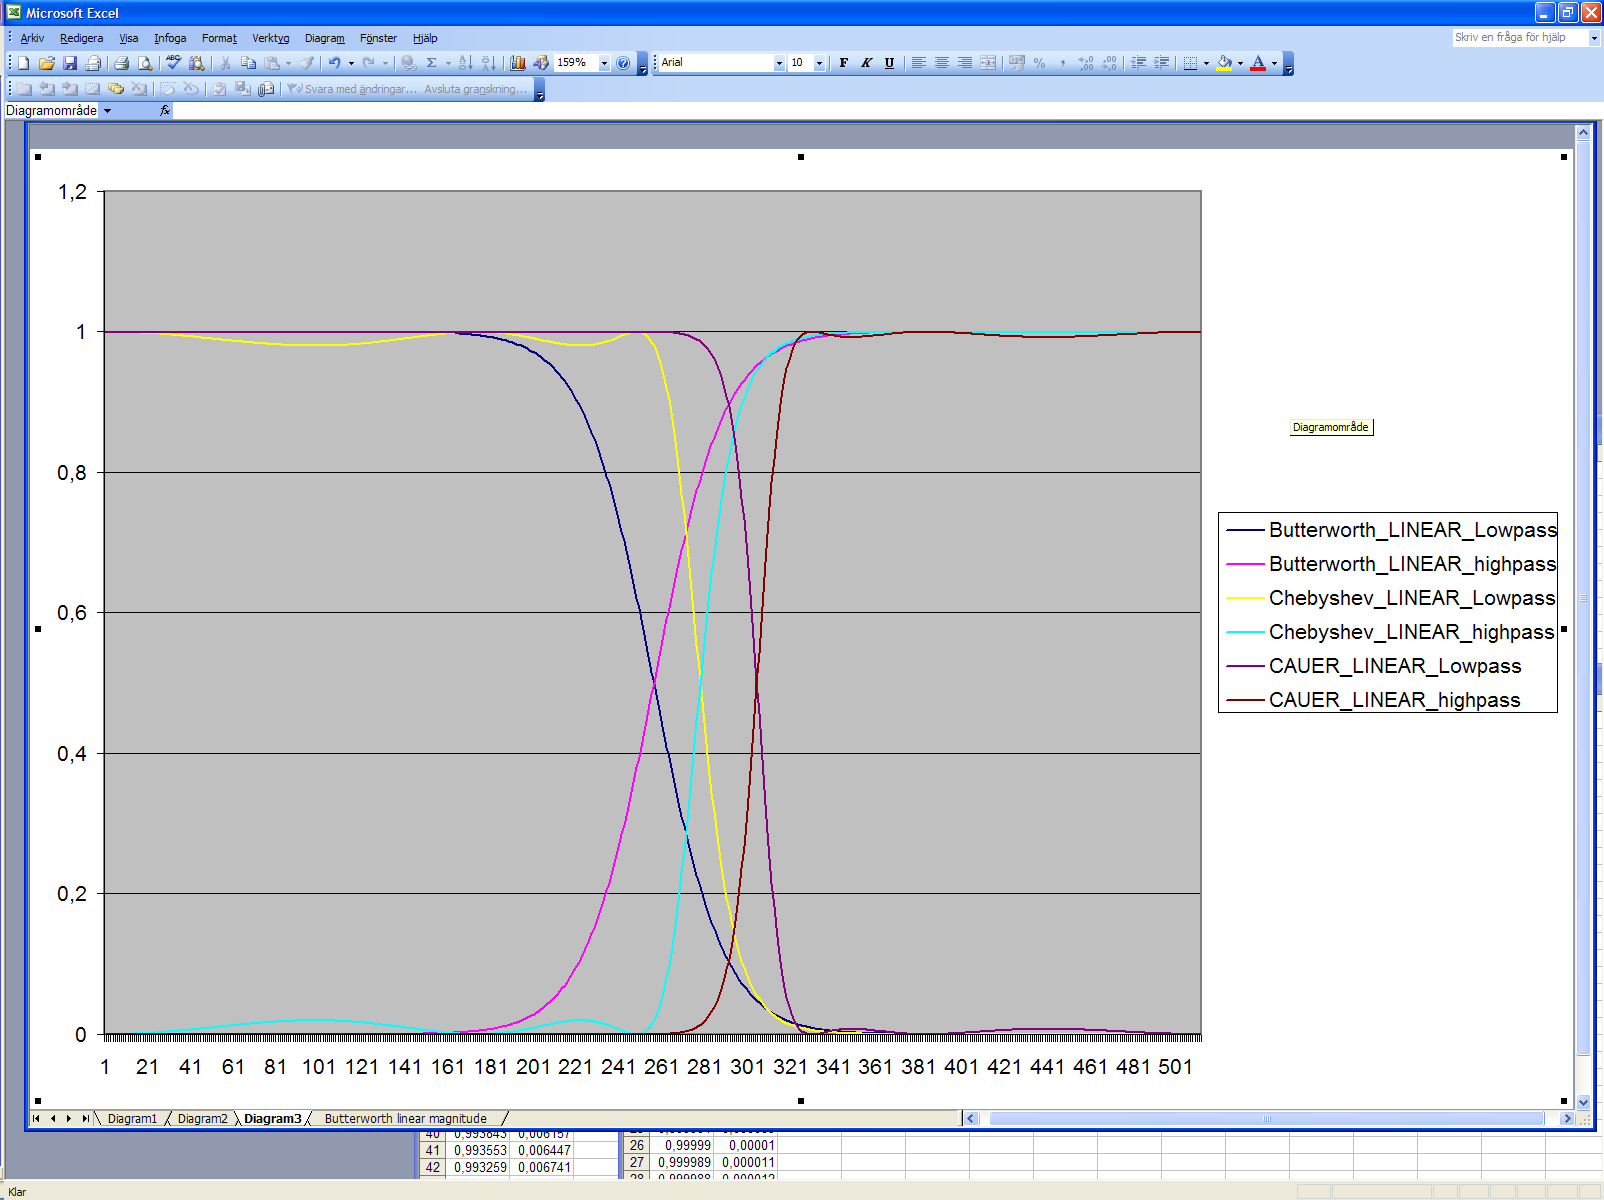Open the Redigera menu
Screen dimensions: 1604x1200
[x=81, y=38]
